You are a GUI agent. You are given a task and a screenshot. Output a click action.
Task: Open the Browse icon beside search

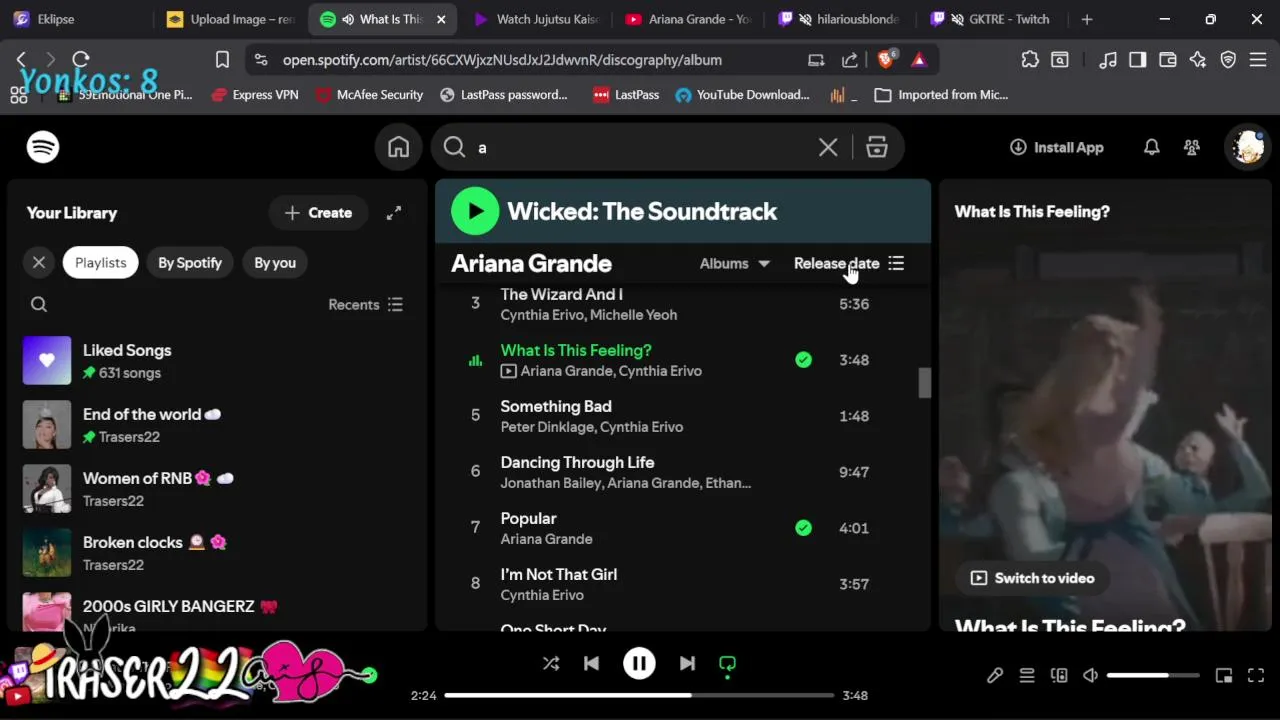877,148
